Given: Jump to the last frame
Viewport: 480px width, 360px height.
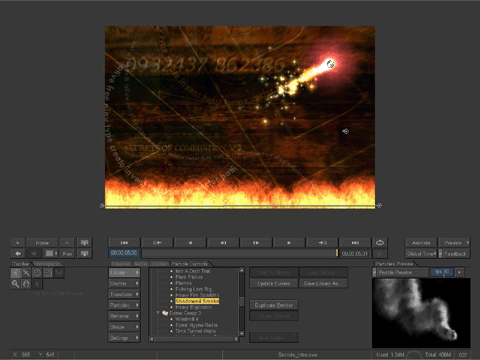Looking at the screenshot, I should (x=355, y=243).
